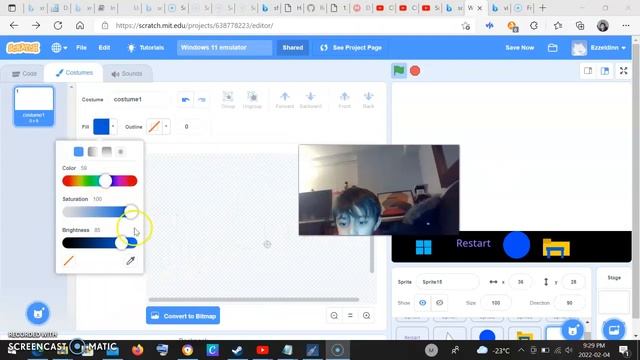Hide the sprite with crossed-eye icon

(x=440, y=303)
